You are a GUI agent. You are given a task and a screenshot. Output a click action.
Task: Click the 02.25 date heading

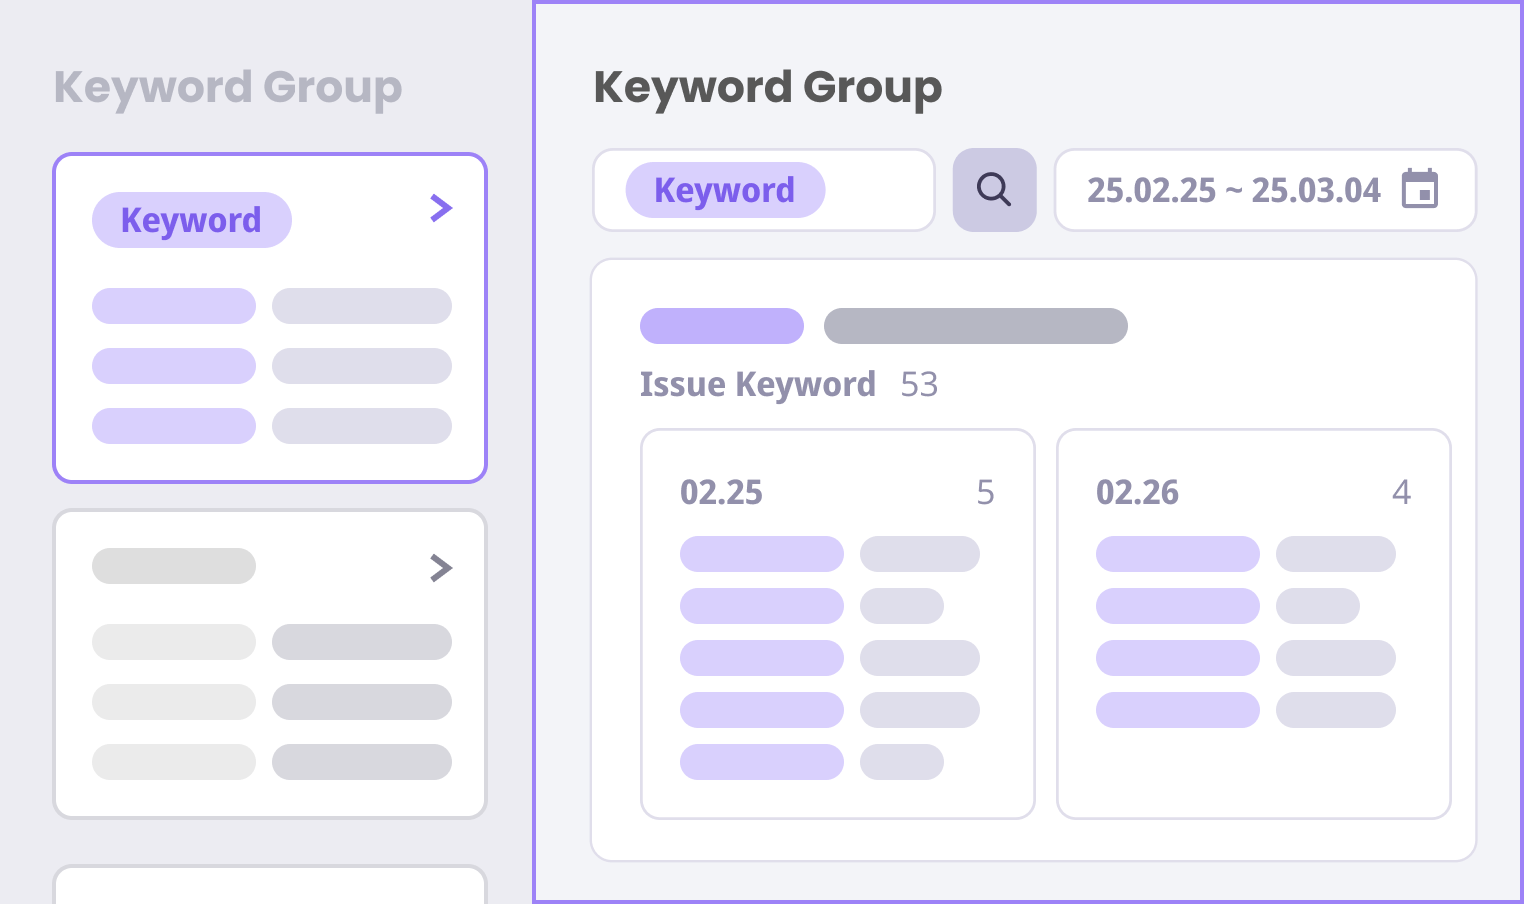(721, 492)
